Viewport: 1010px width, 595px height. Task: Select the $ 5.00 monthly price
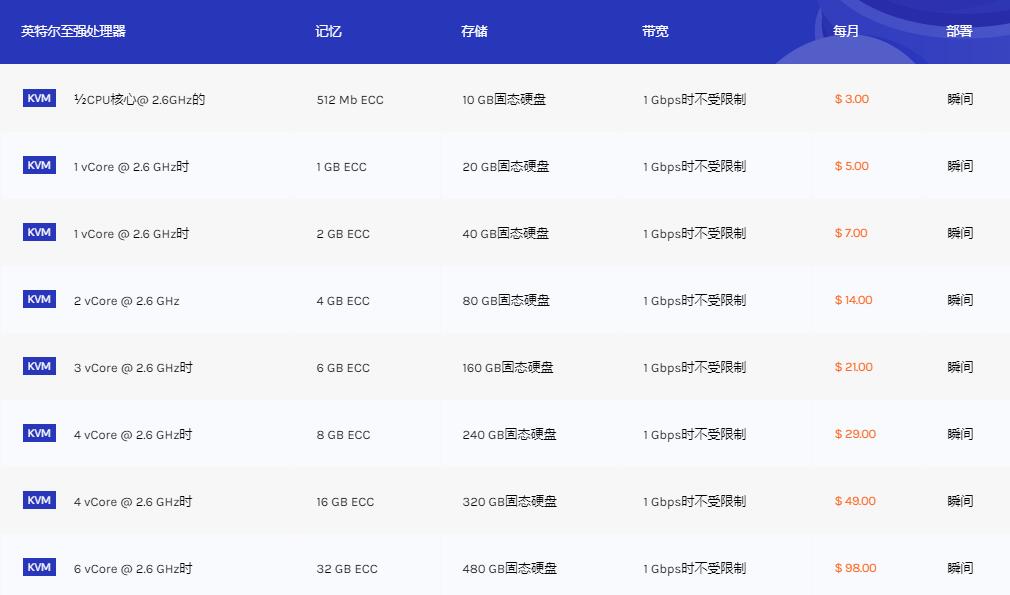[x=852, y=166]
